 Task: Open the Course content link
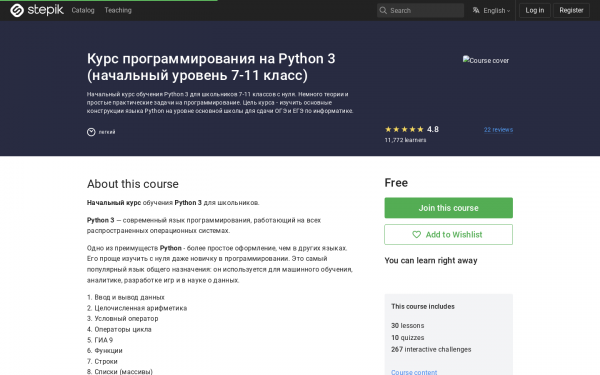tap(414, 372)
